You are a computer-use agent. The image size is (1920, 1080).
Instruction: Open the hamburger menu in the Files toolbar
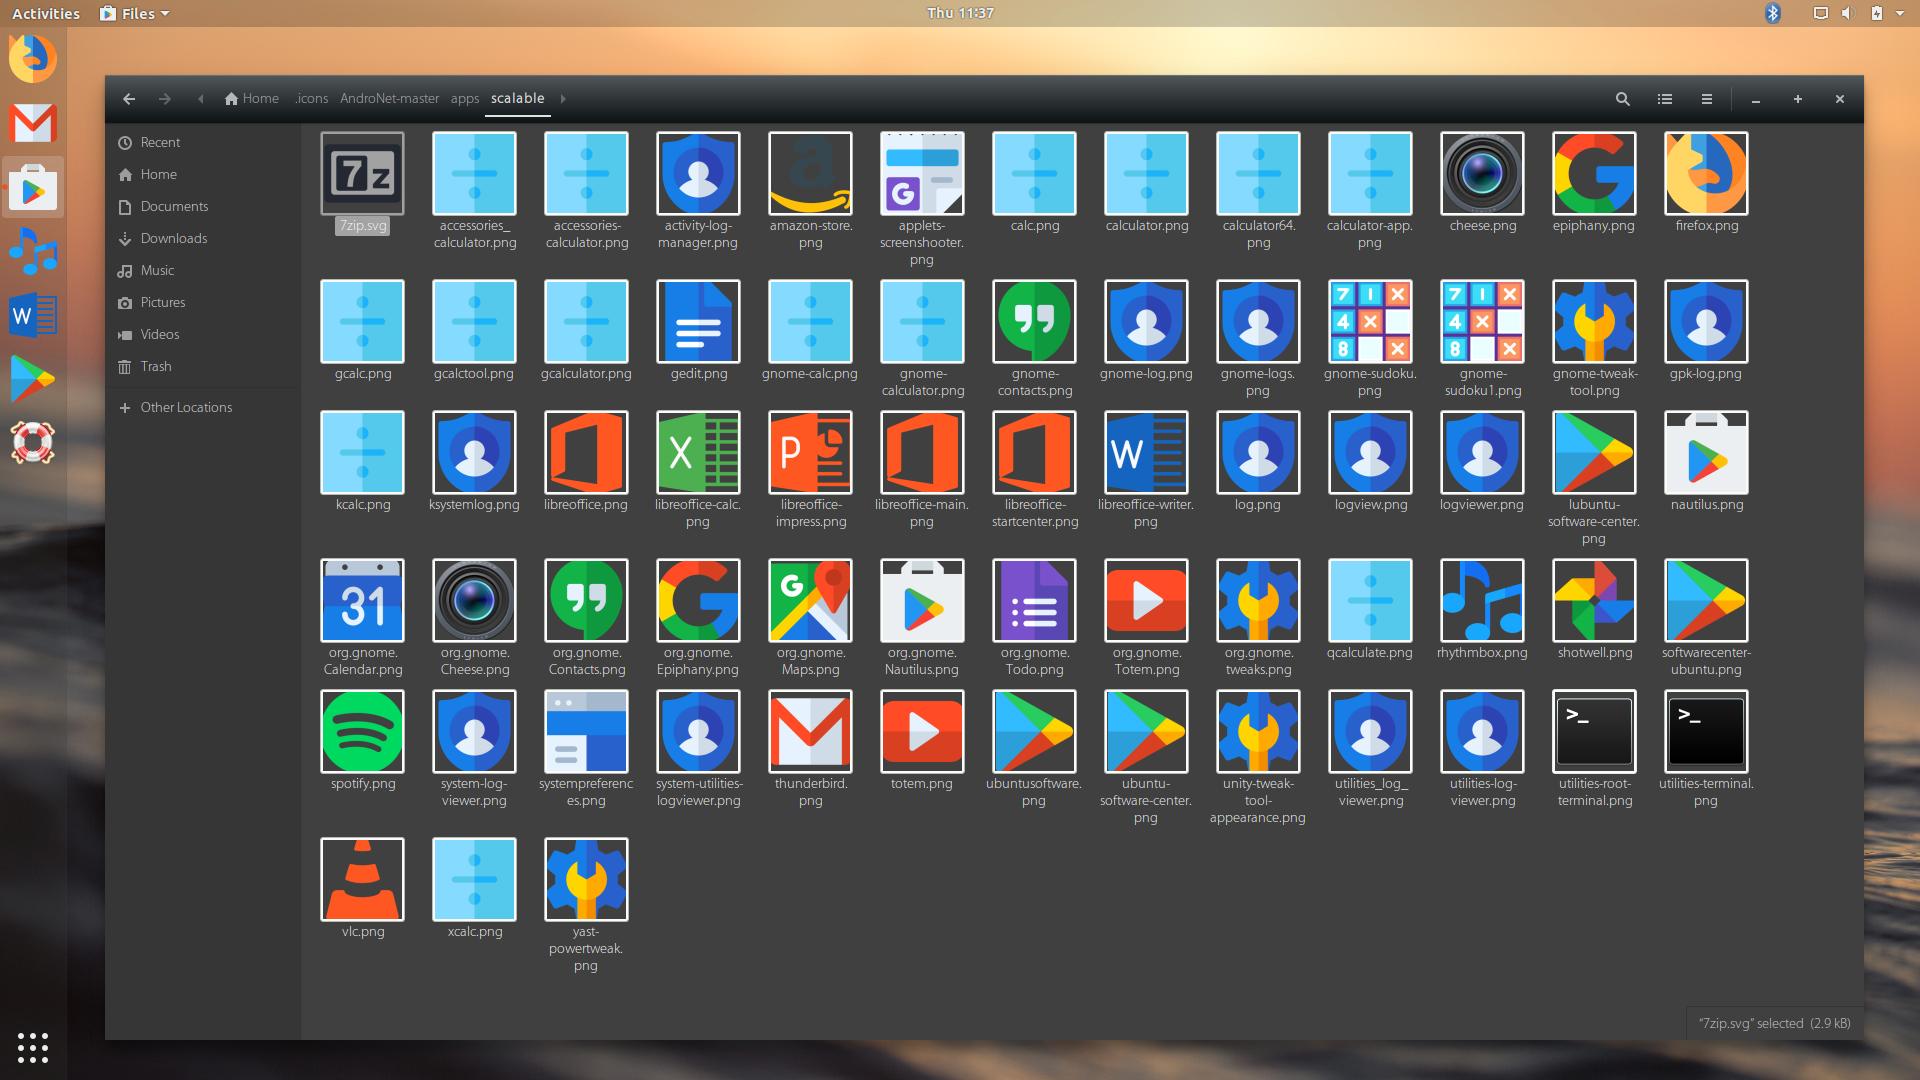point(1706,99)
